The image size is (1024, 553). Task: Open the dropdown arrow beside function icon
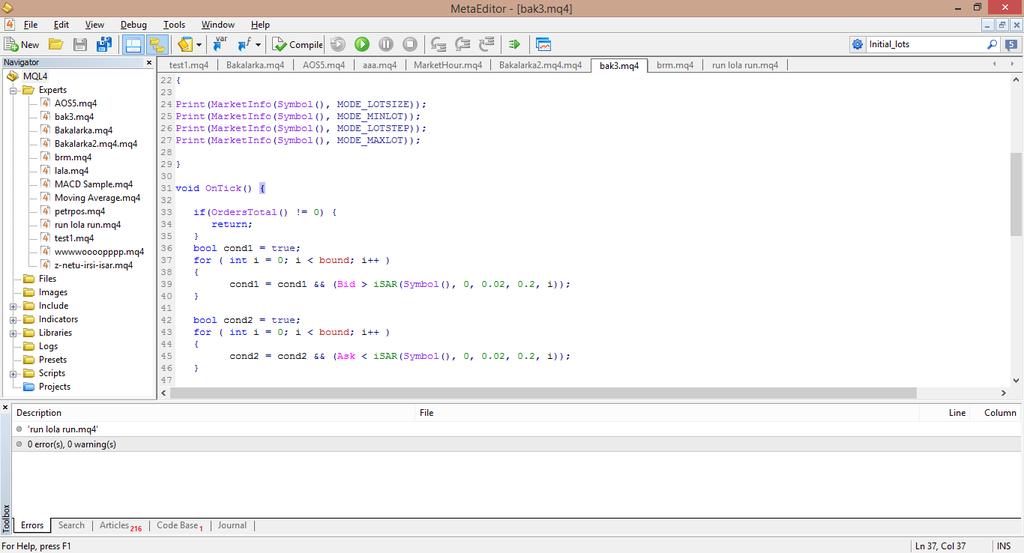[258, 44]
